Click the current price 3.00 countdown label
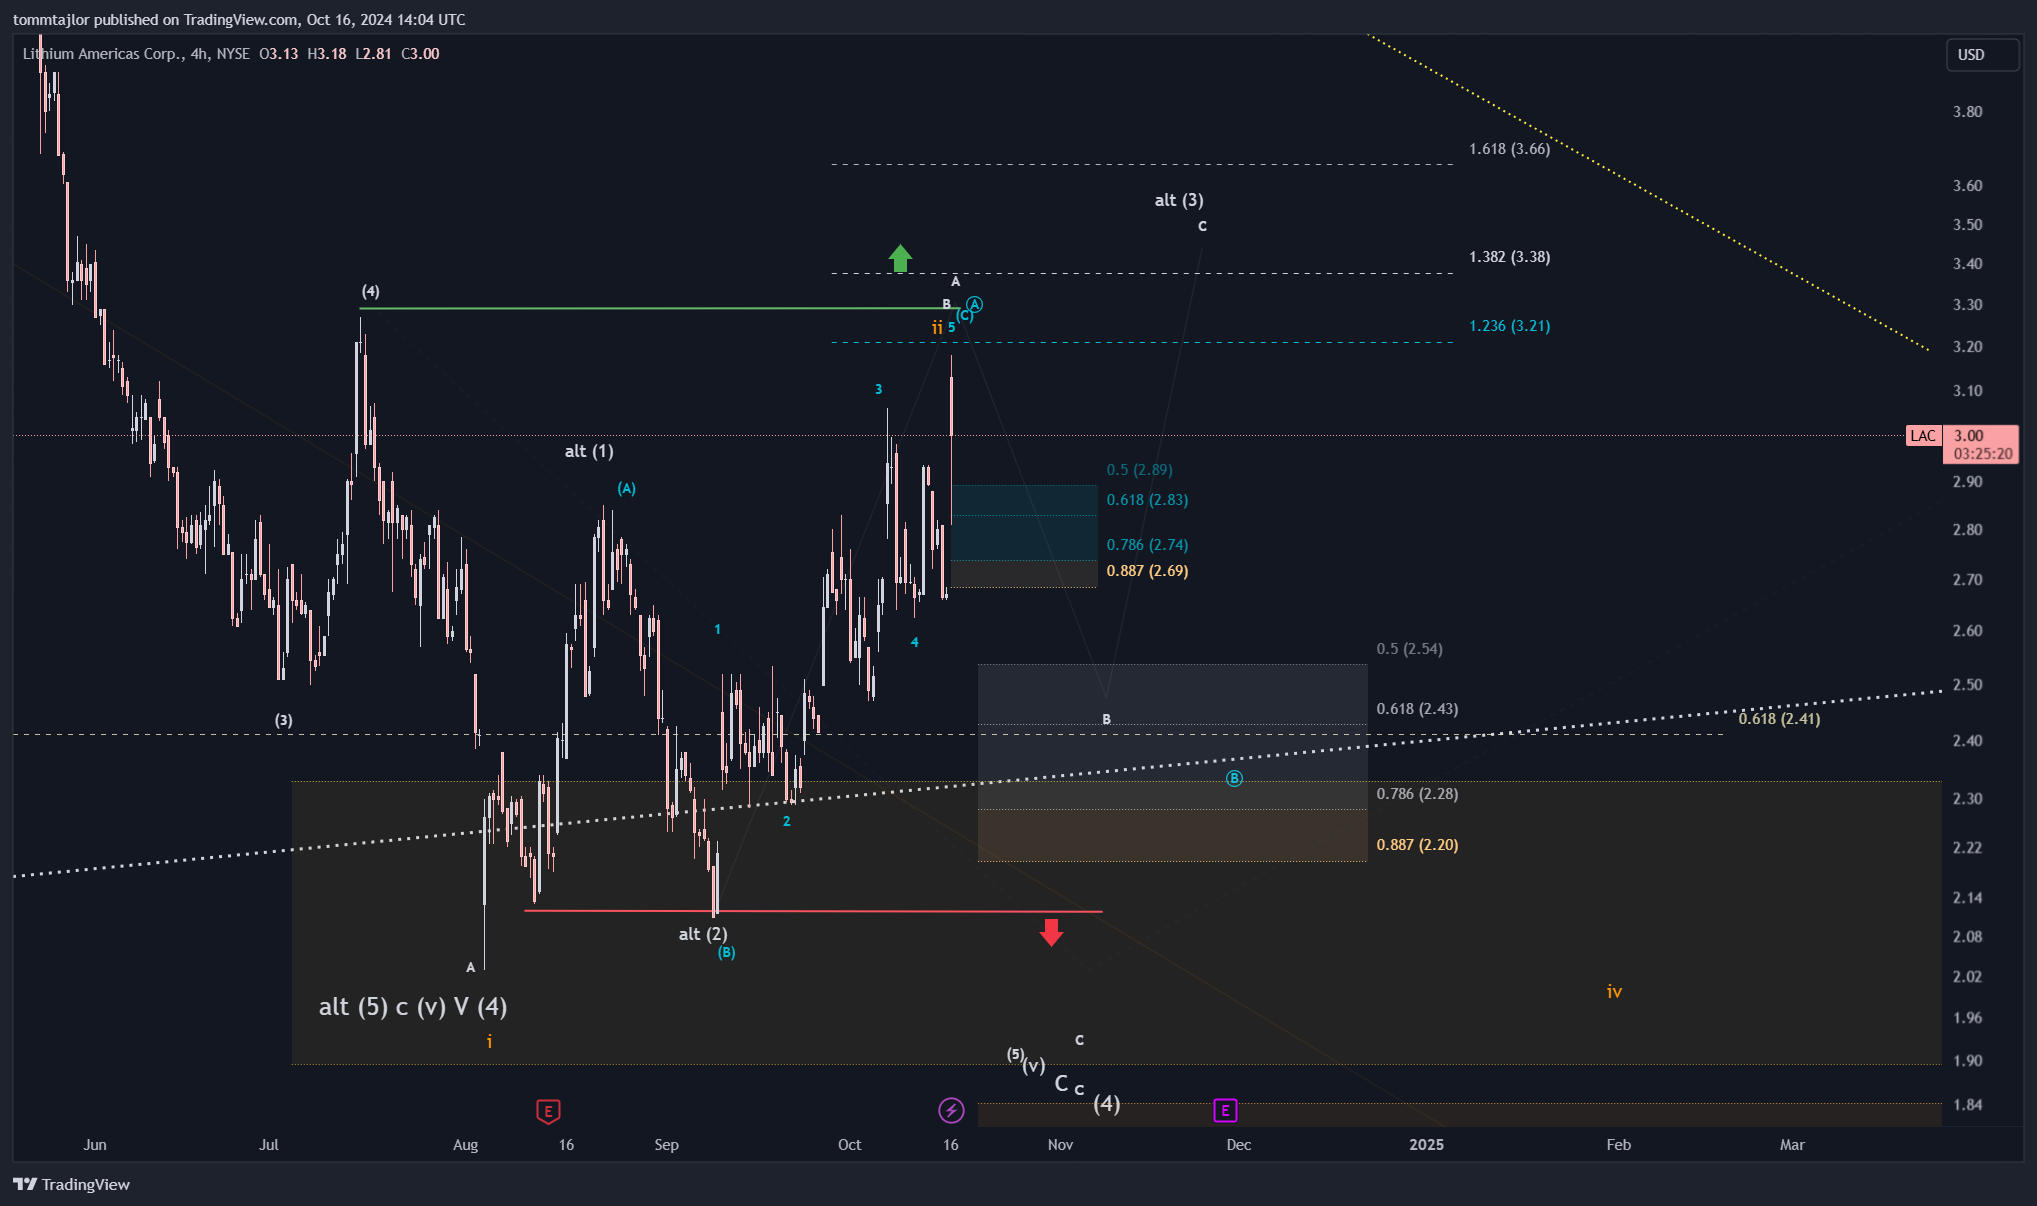2037x1206 pixels. 1981,444
